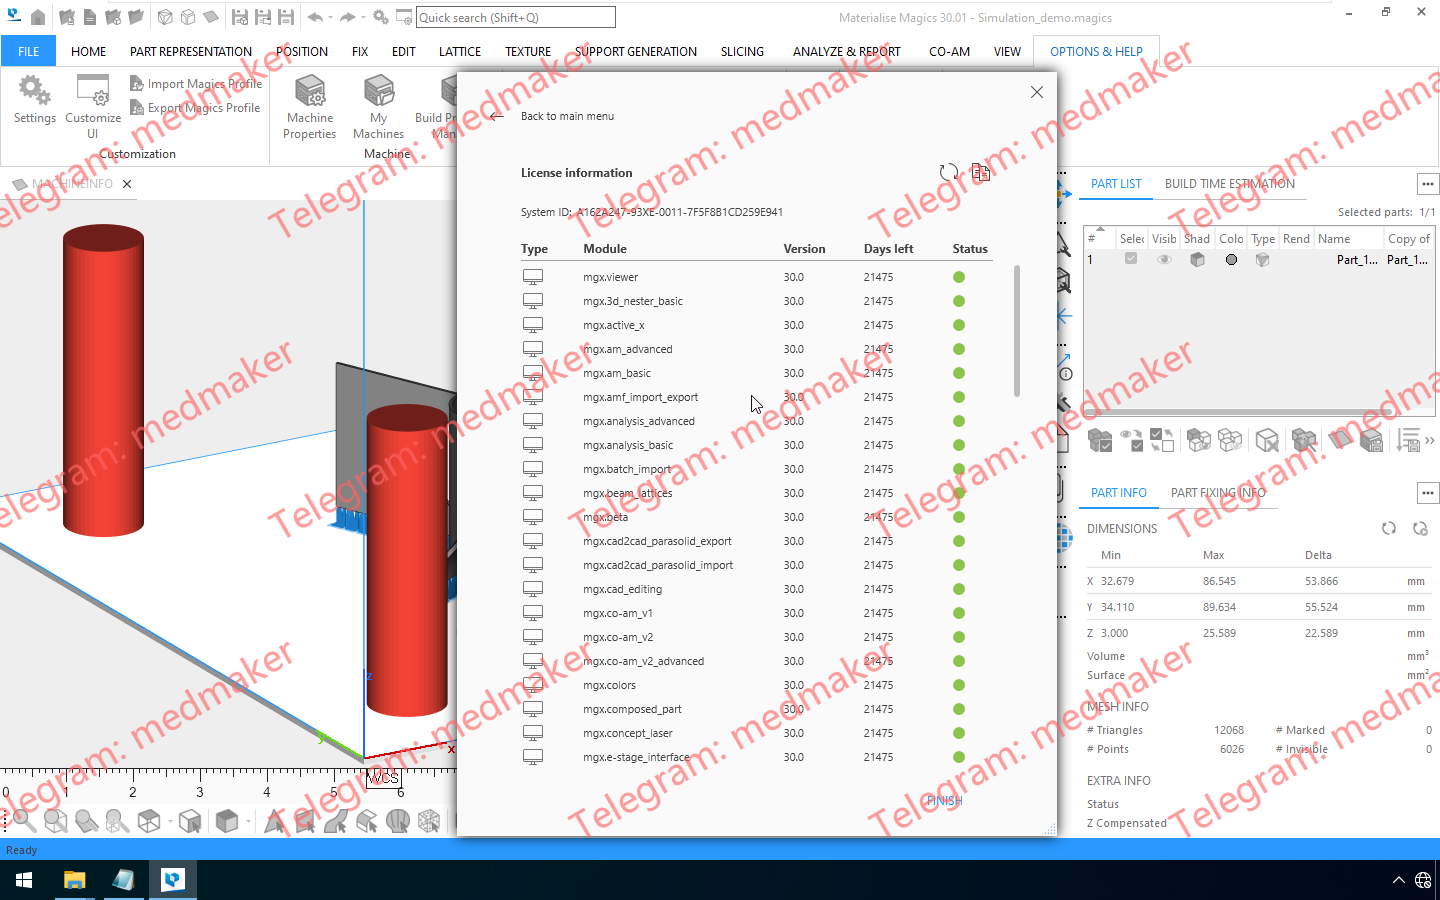The image size is (1440, 900).
Task: Switch to PART REPRESENTATION tab
Action: click(191, 51)
